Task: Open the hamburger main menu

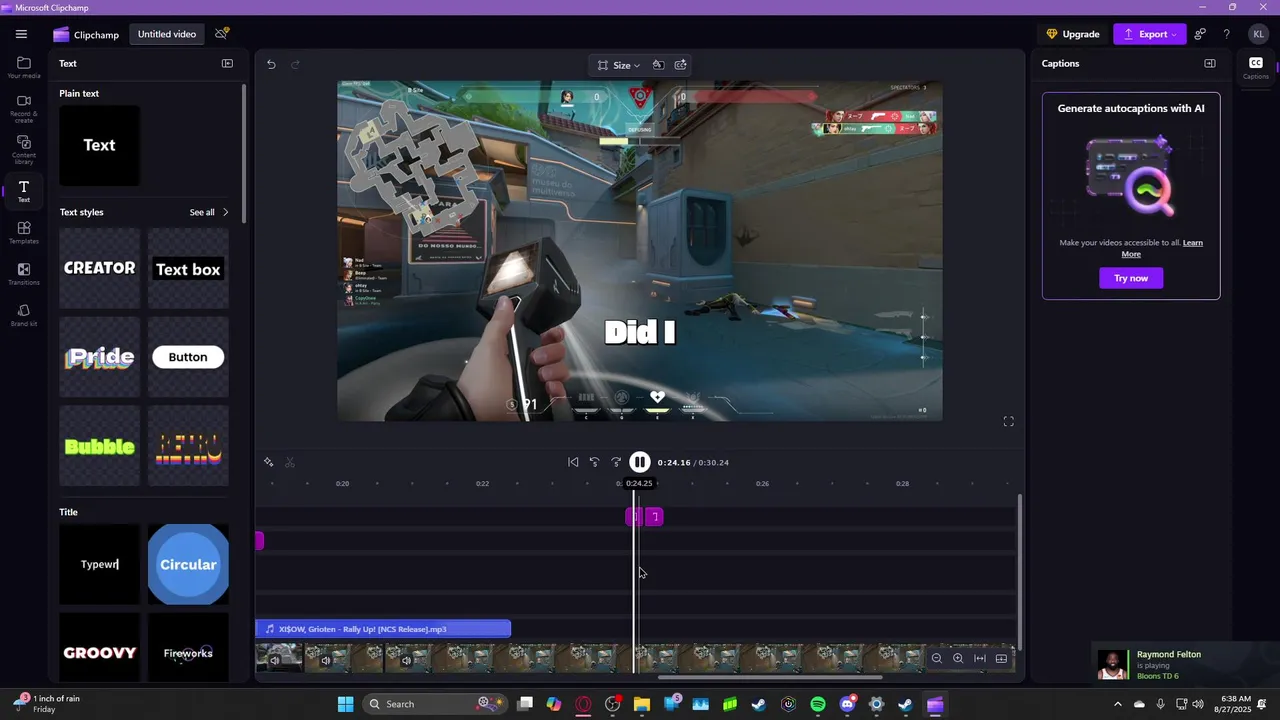Action: pos(21,34)
